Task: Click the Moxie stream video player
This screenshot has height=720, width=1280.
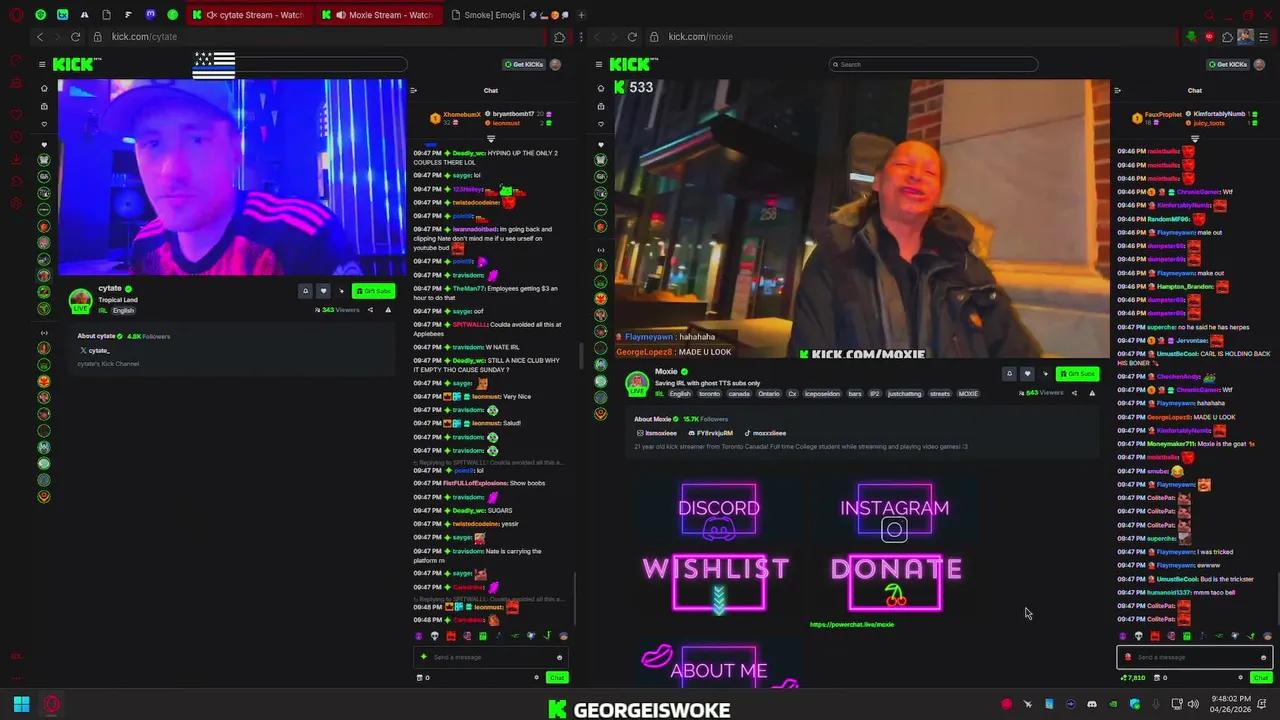Action: [861, 219]
